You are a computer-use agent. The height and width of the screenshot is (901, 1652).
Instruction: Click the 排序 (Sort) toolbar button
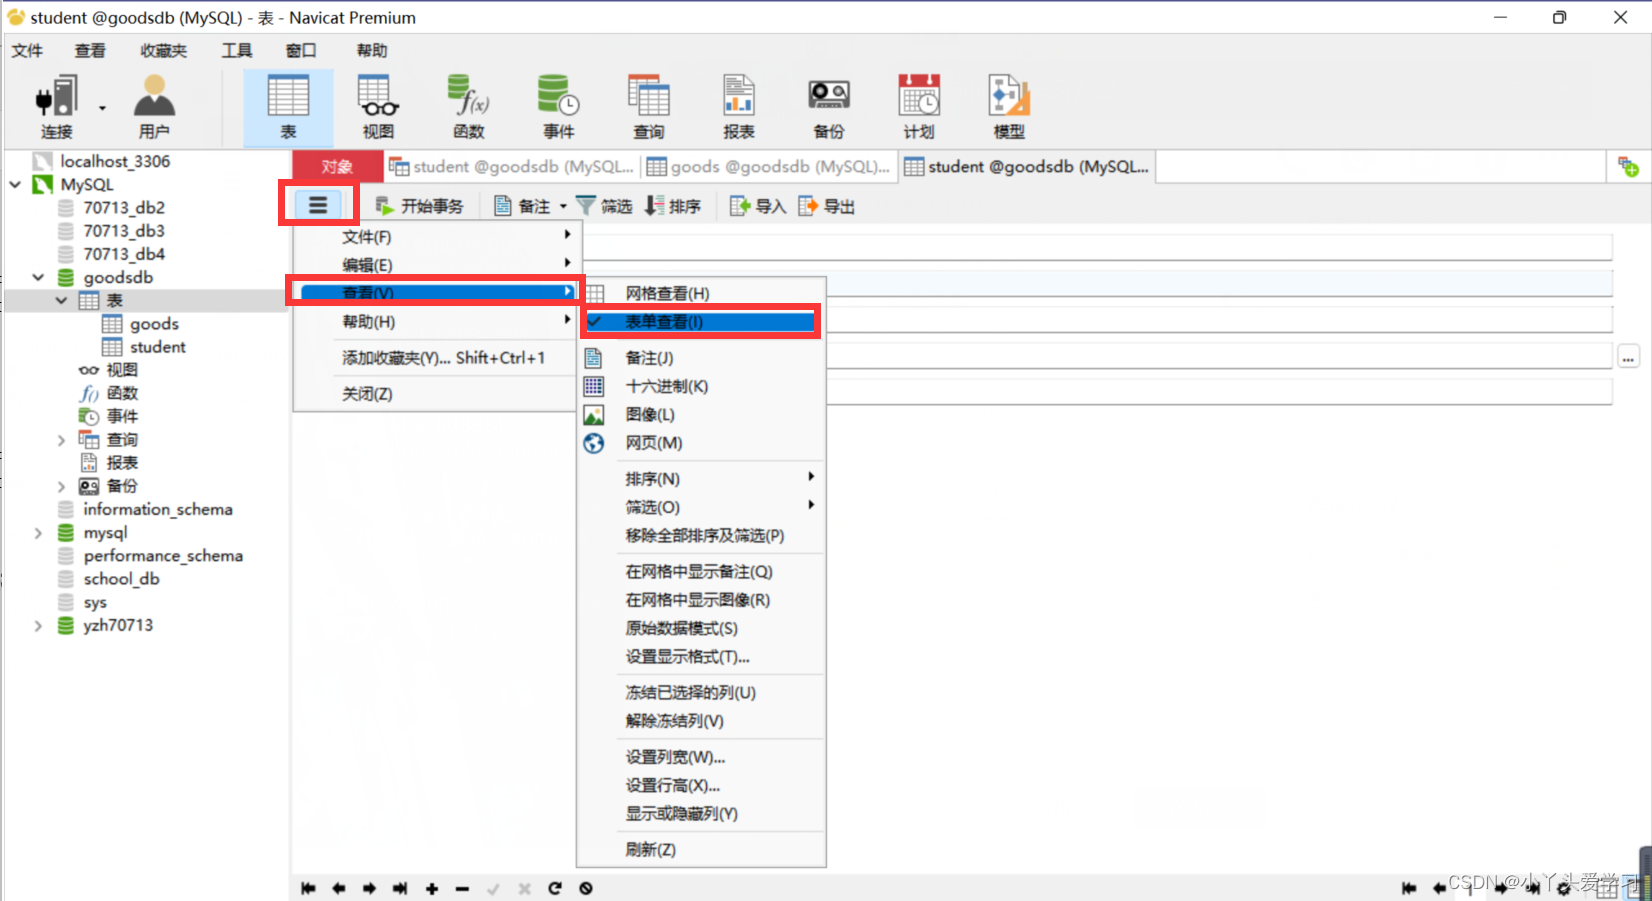[x=672, y=206]
